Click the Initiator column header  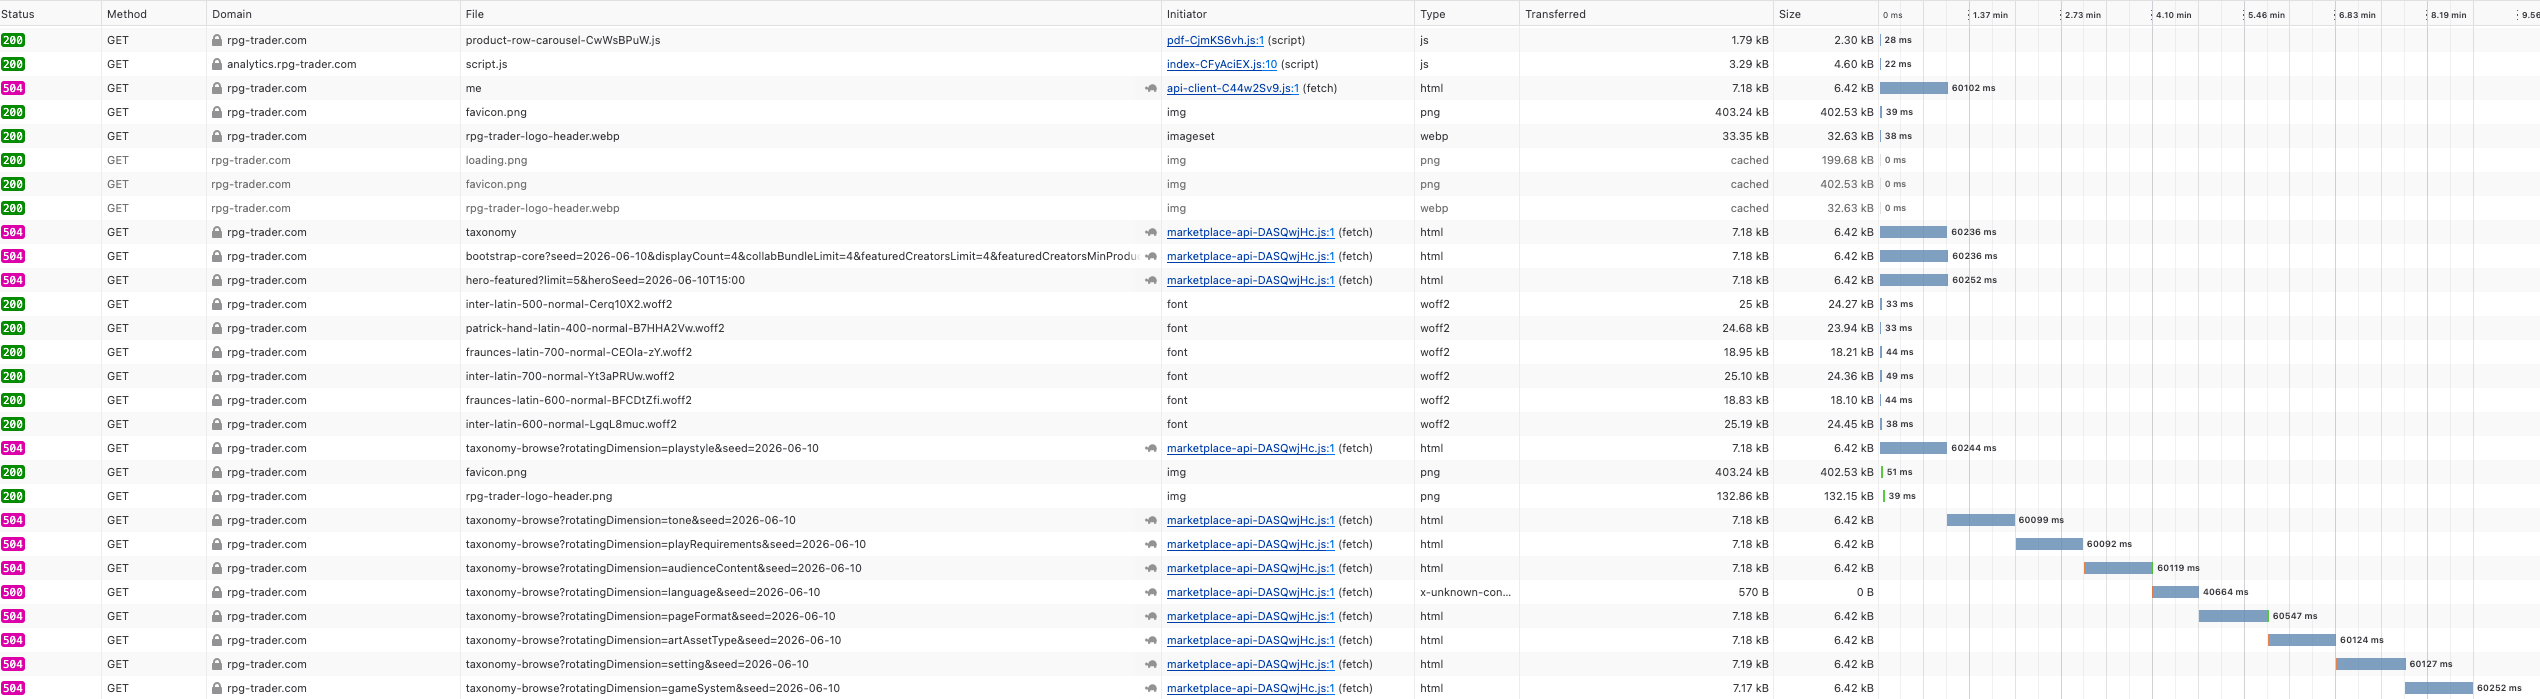[1186, 14]
